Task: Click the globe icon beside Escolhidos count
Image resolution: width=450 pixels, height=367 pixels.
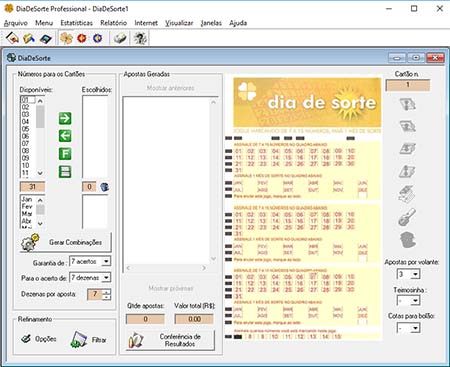Action: [x=105, y=187]
